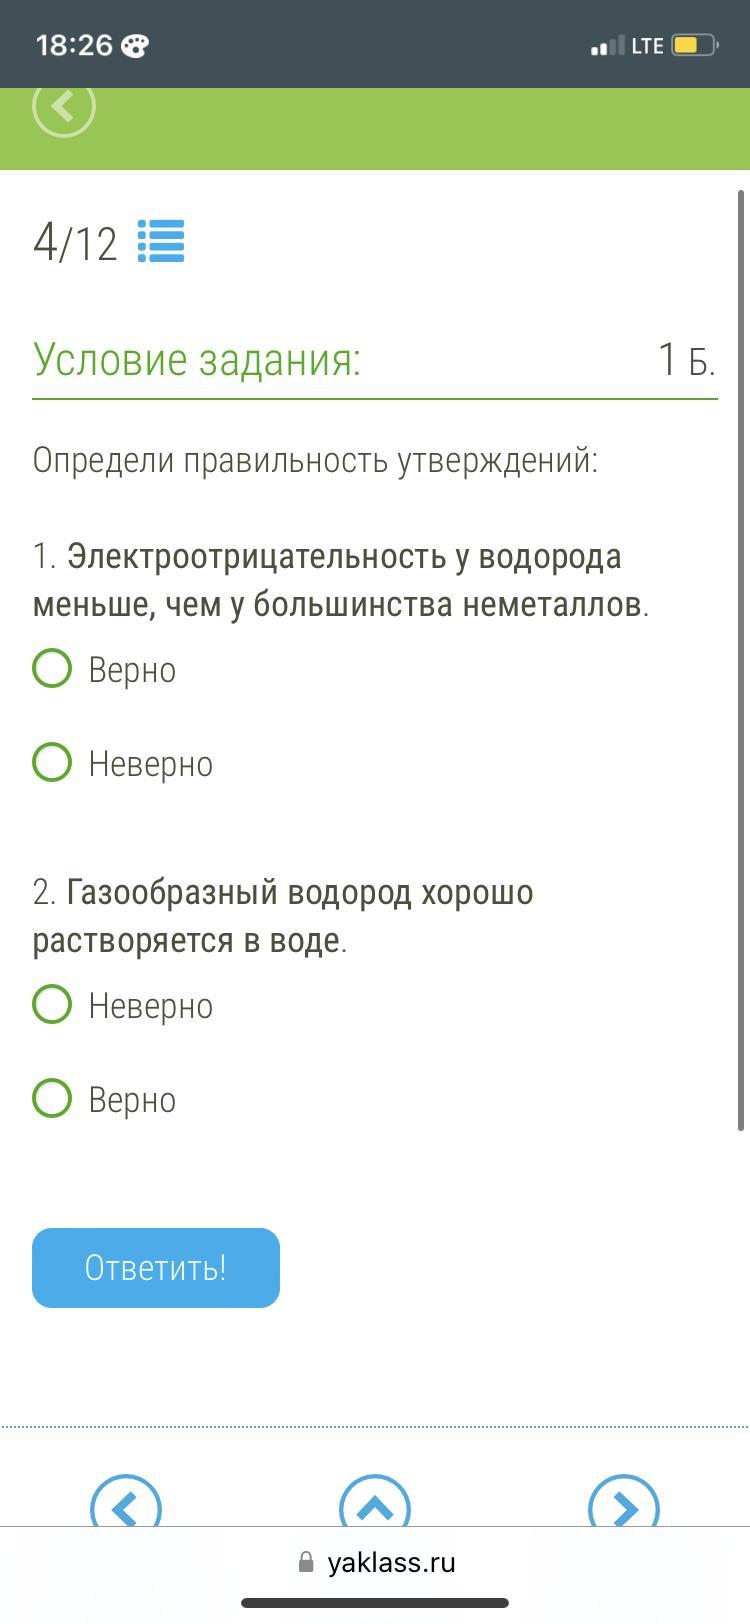Go to next task with right arrow
The width and height of the screenshot is (750, 1624).
(x=624, y=1502)
